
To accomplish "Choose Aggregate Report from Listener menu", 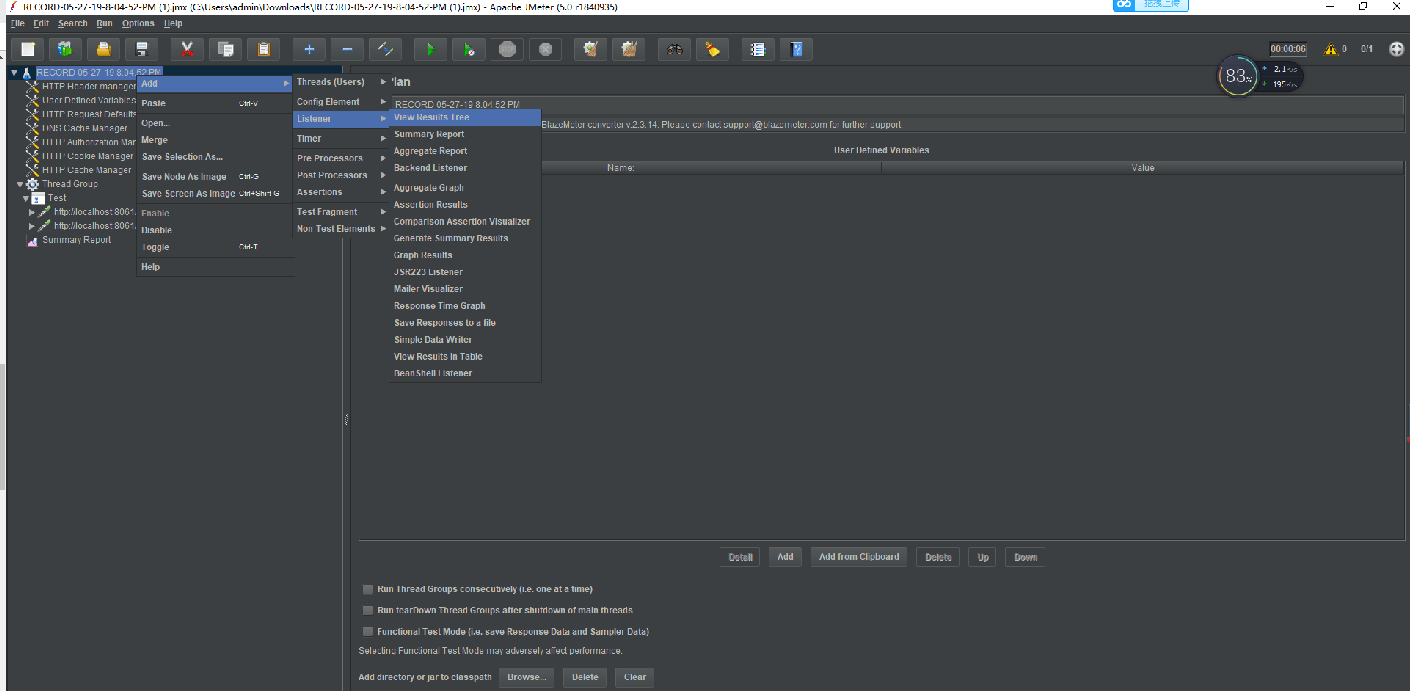I will [x=465, y=151].
